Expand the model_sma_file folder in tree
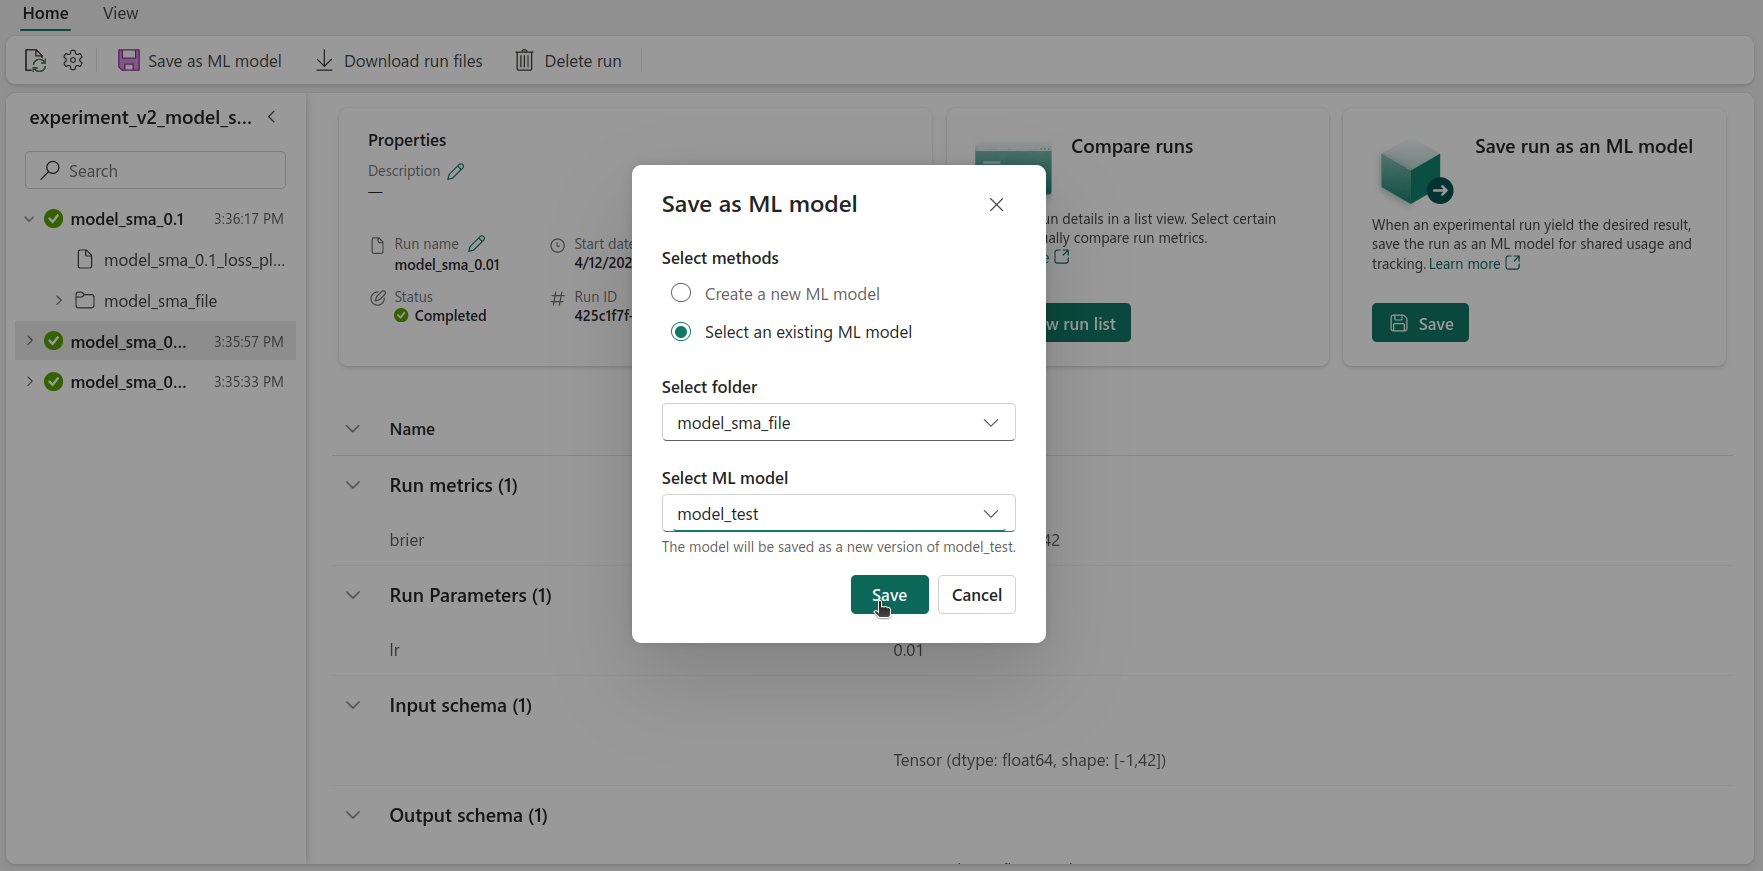This screenshot has height=871, width=1763. tap(59, 301)
